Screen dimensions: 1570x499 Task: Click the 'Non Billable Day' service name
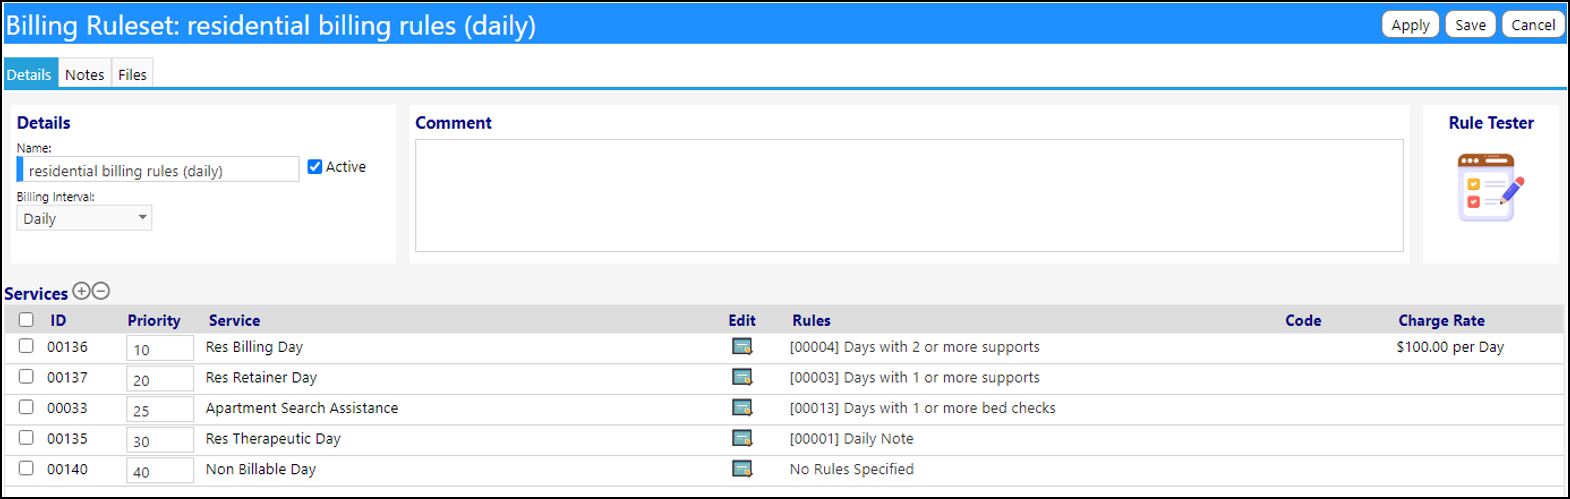pos(261,469)
